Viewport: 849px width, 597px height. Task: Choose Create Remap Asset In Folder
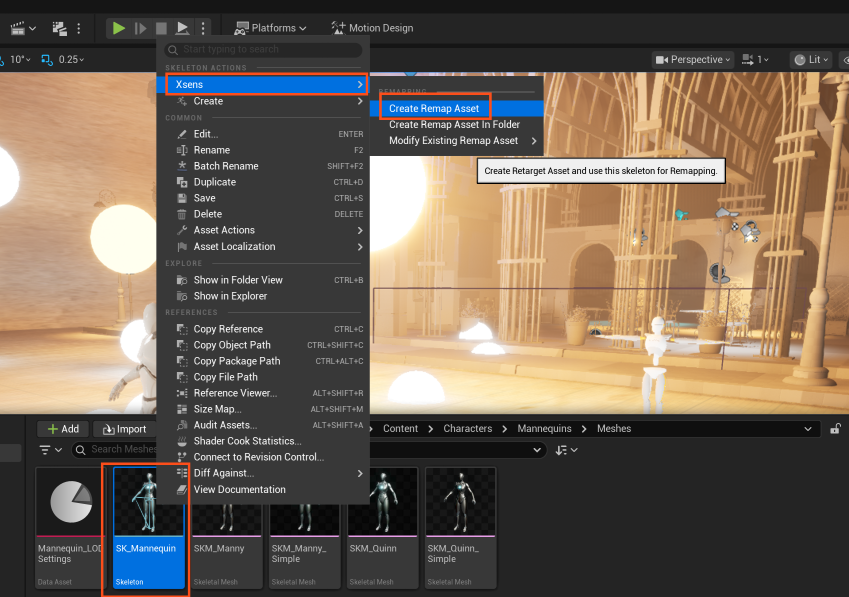[x=456, y=124]
